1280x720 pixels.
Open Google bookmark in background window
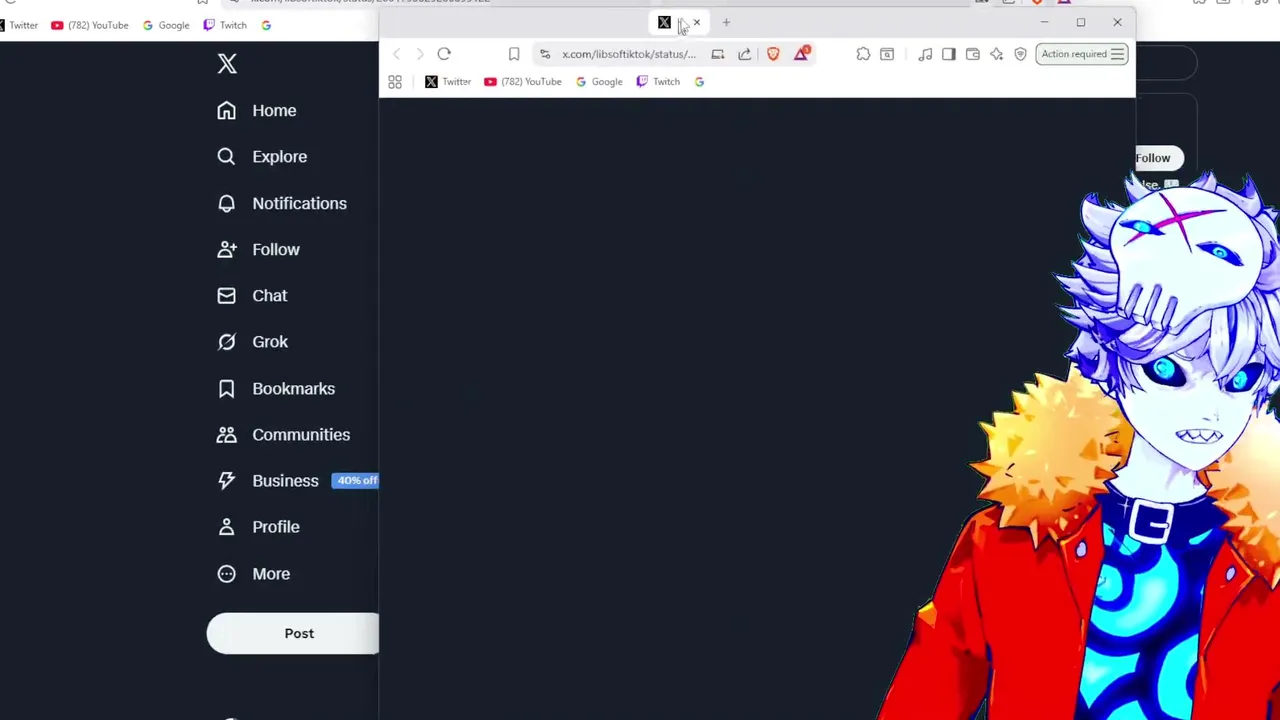pos(166,25)
